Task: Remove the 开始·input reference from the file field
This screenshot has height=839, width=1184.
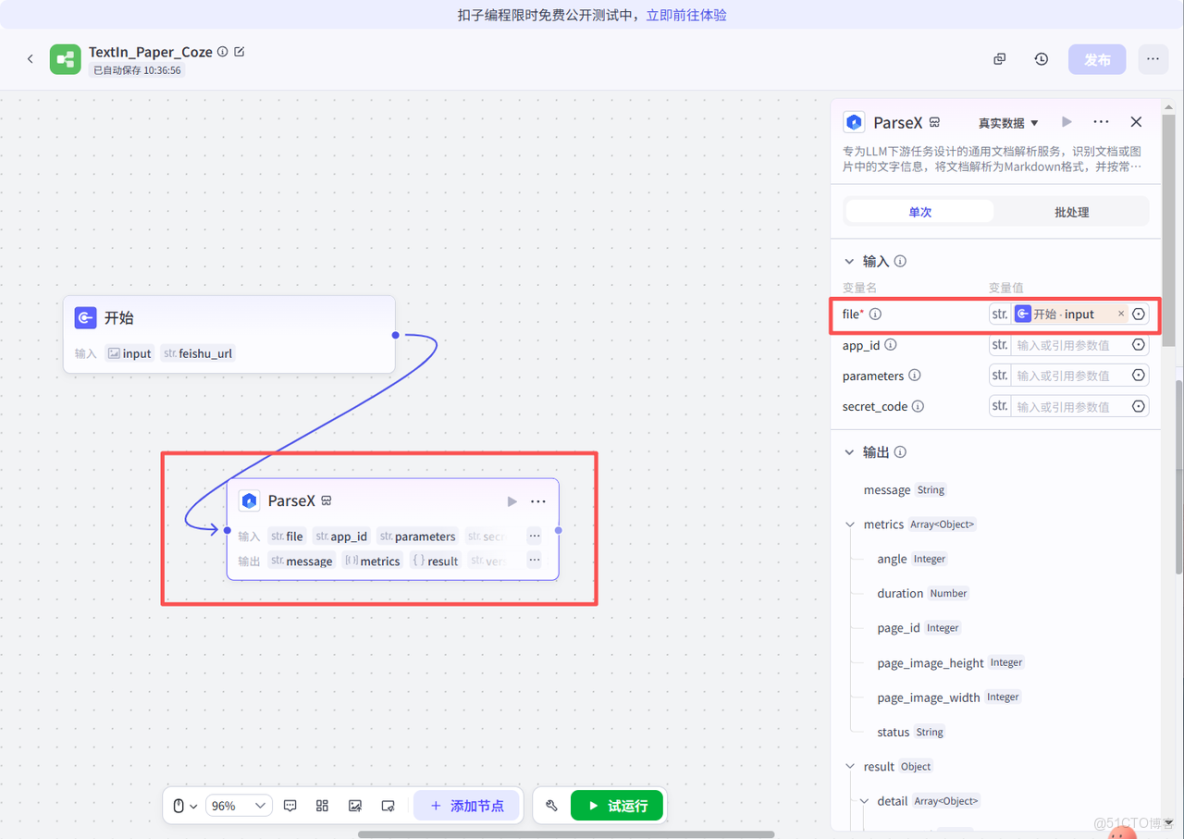Action: [x=1120, y=313]
